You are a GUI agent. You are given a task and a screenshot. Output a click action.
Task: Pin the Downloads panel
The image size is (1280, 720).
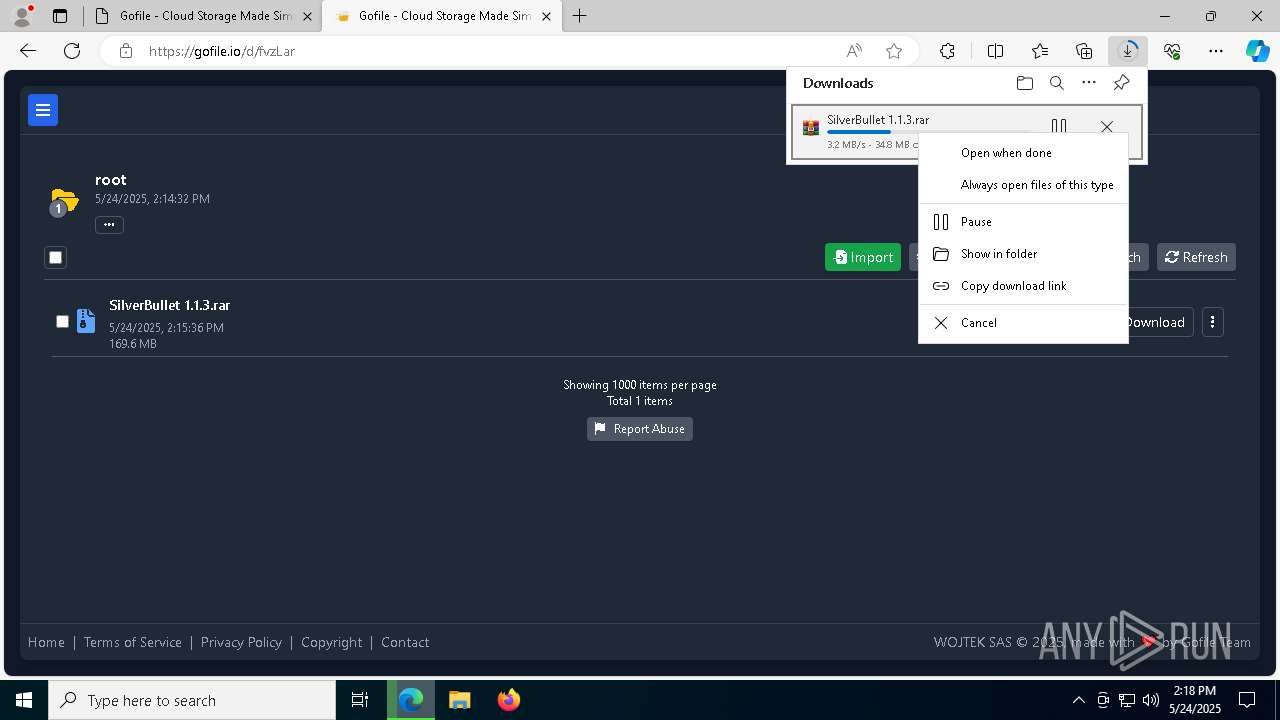pos(1121,83)
